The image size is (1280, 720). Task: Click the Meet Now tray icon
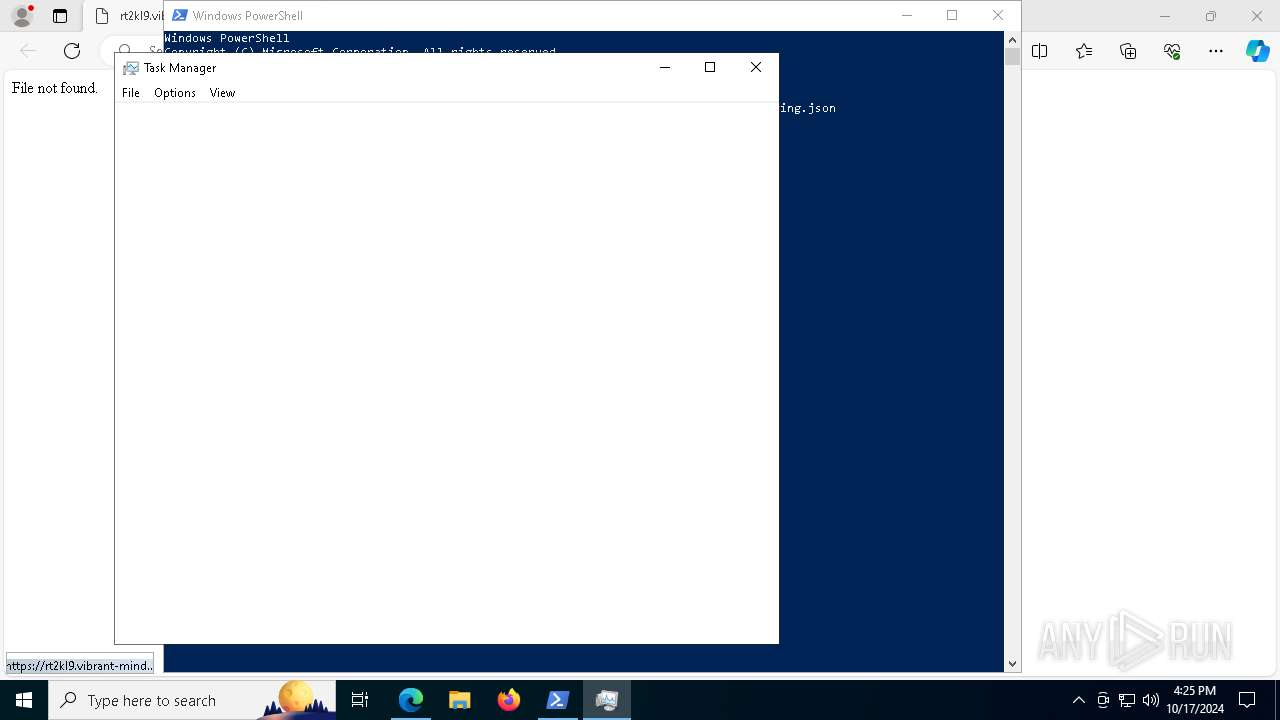[x=1103, y=700]
